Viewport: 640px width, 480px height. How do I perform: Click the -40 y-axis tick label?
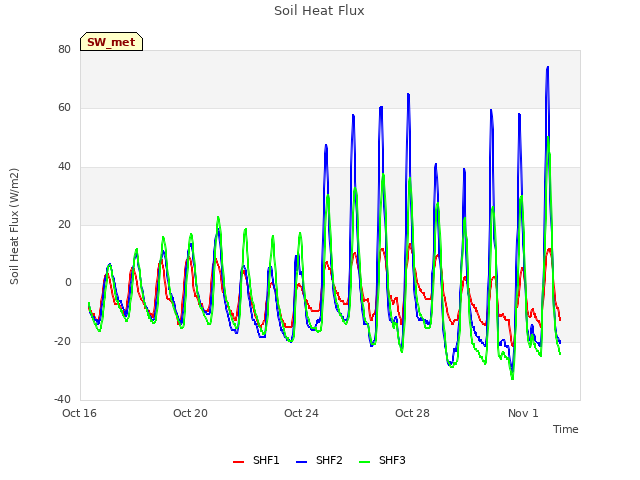point(62,399)
